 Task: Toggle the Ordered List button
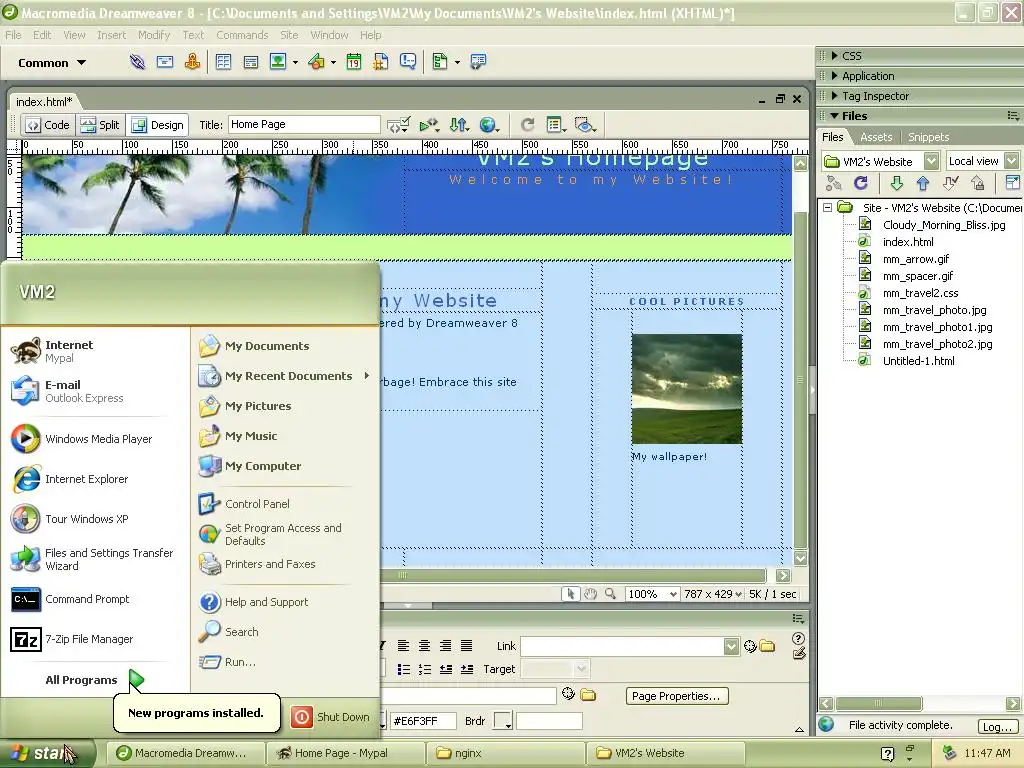point(424,669)
